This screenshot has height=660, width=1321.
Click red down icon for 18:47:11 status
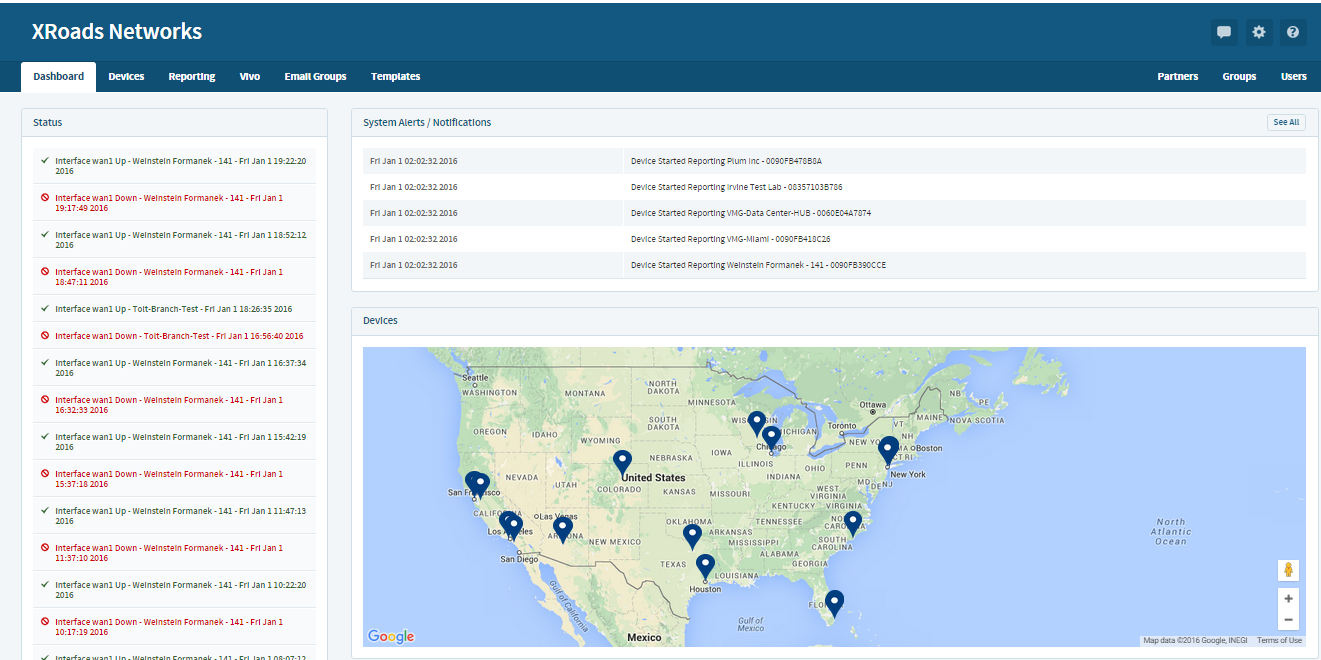pyautogui.click(x=45, y=271)
